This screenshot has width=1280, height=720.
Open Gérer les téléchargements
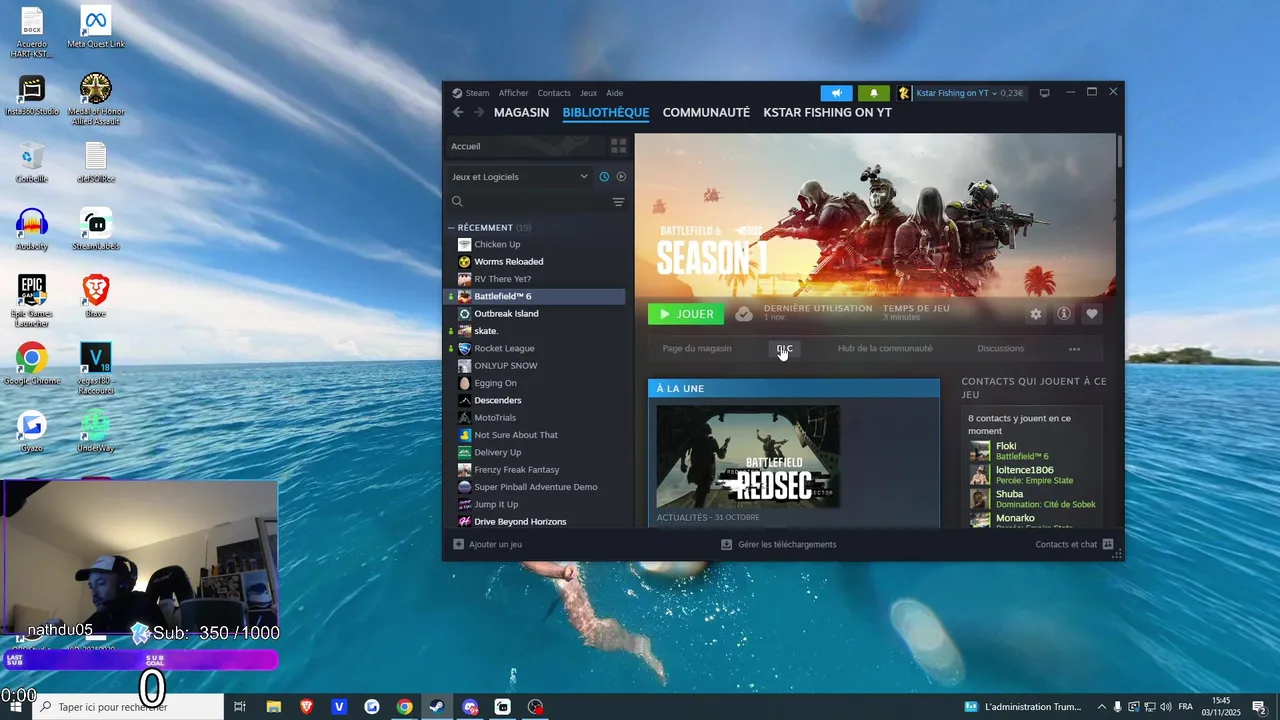tap(779, 544)
